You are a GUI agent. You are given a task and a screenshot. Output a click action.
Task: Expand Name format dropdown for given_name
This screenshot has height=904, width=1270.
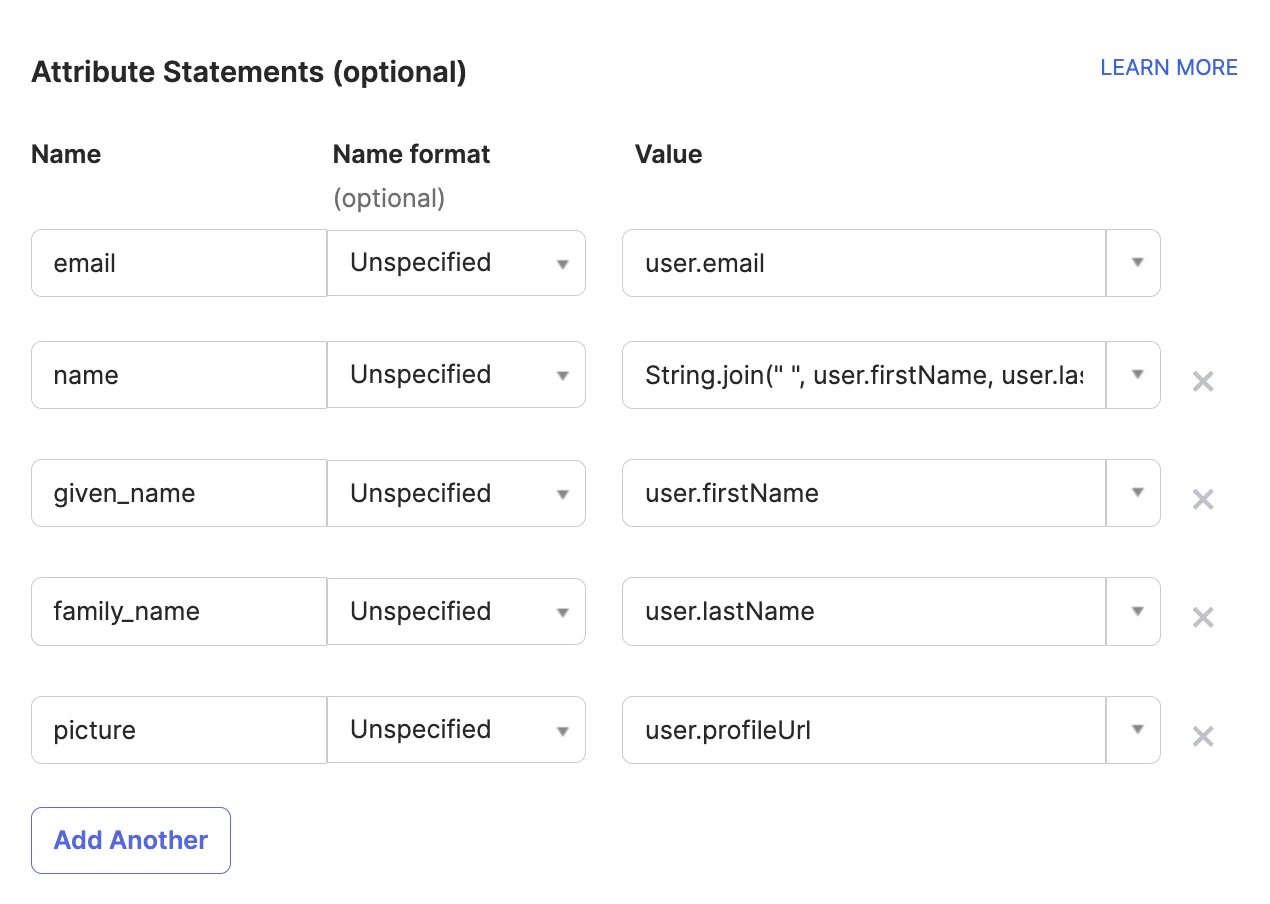coord(456,493)
